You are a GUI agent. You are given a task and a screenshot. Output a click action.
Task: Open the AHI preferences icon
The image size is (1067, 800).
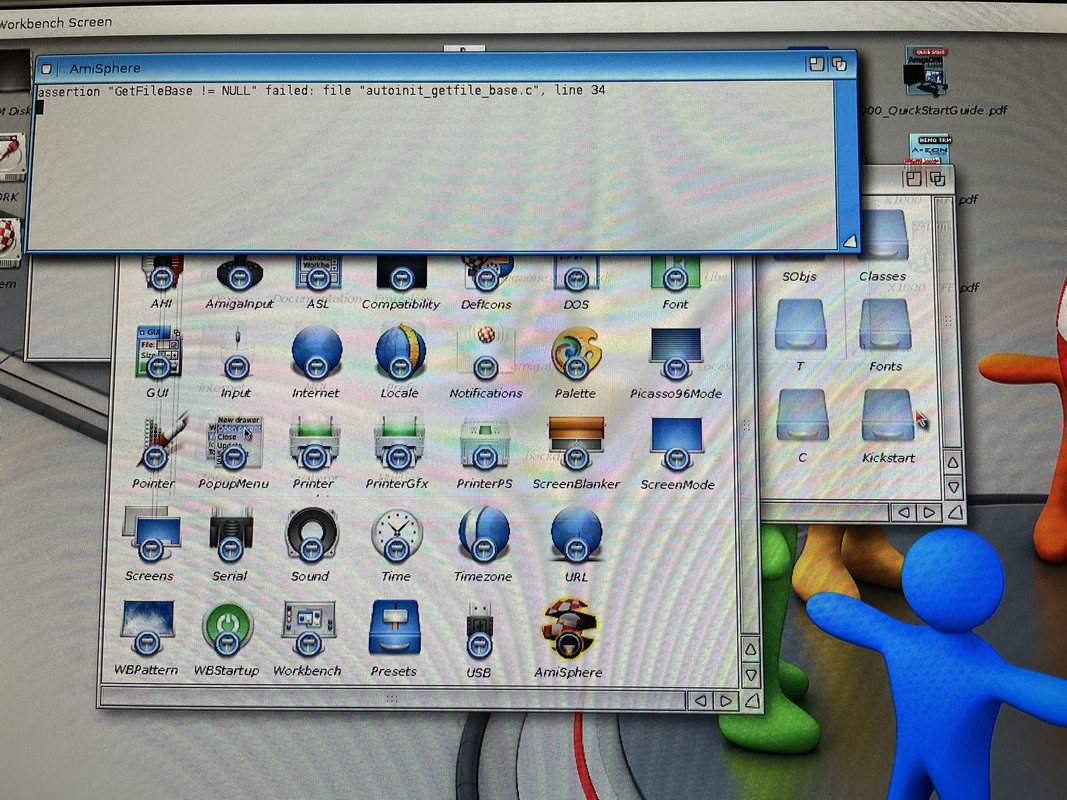pyautogui.click(x=162, y=272)
